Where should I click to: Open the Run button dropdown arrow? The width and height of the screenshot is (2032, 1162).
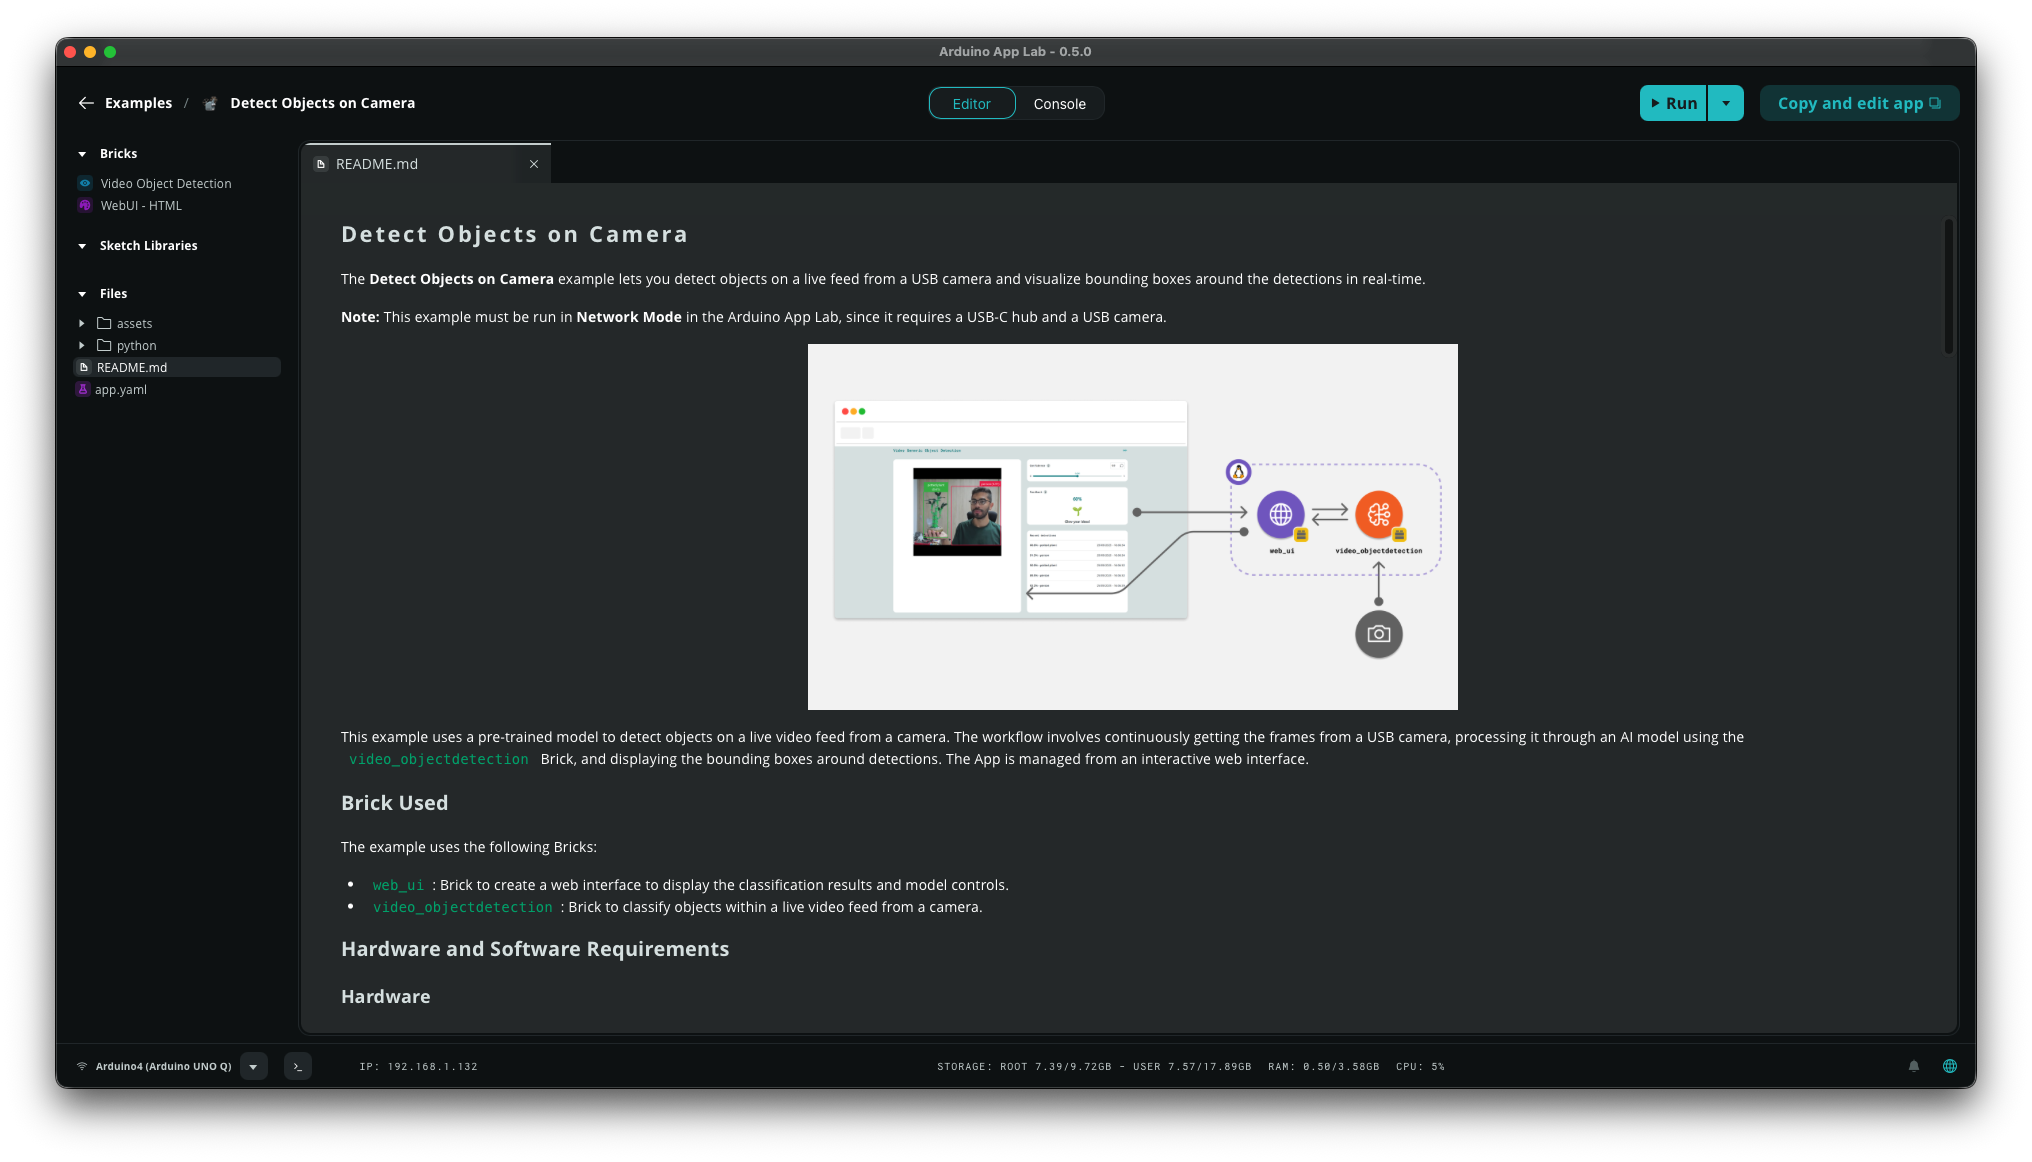pos(1725,103)
